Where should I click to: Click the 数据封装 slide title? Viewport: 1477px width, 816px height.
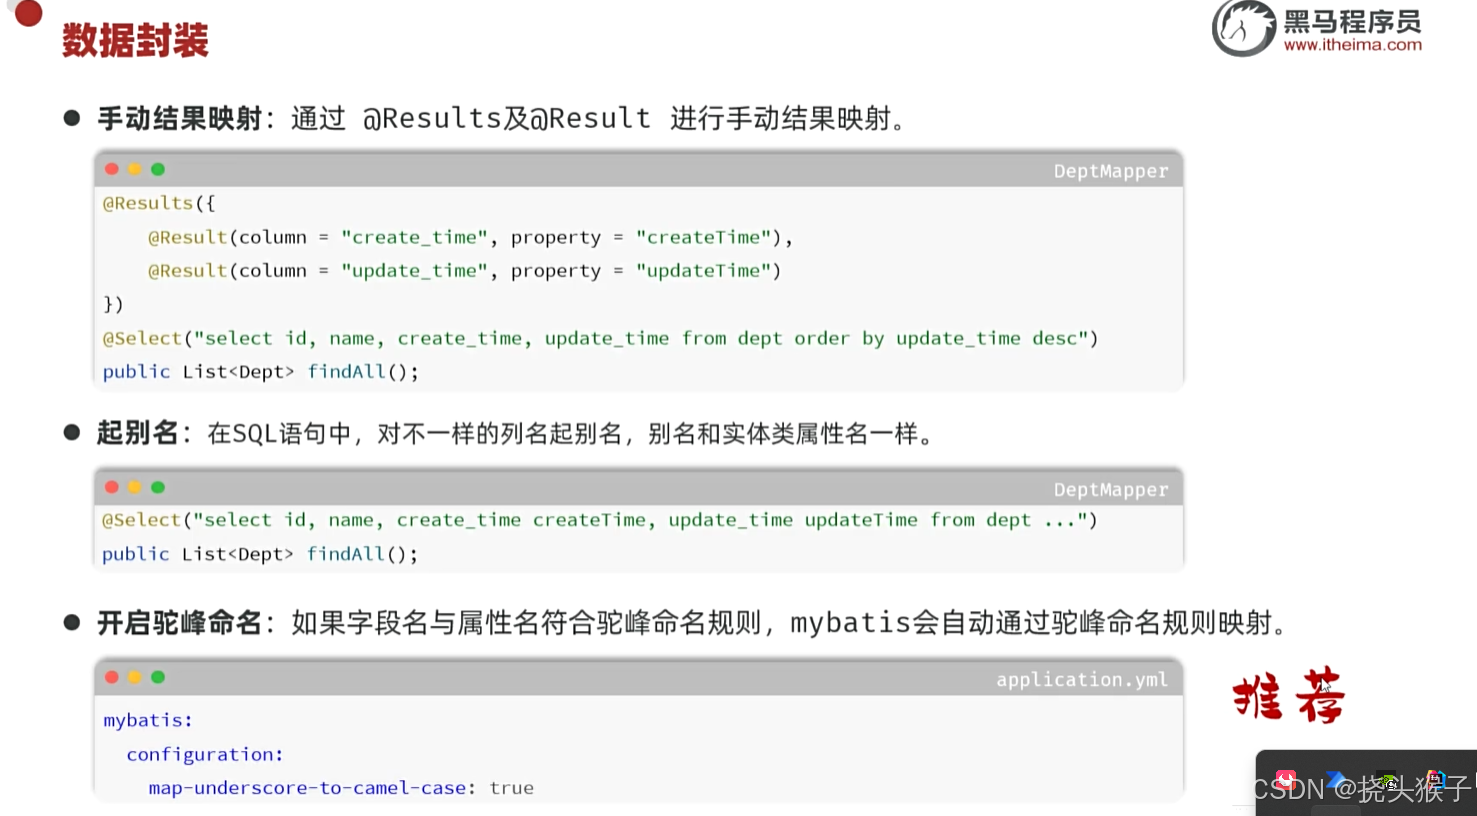click(x=135, y=41)
